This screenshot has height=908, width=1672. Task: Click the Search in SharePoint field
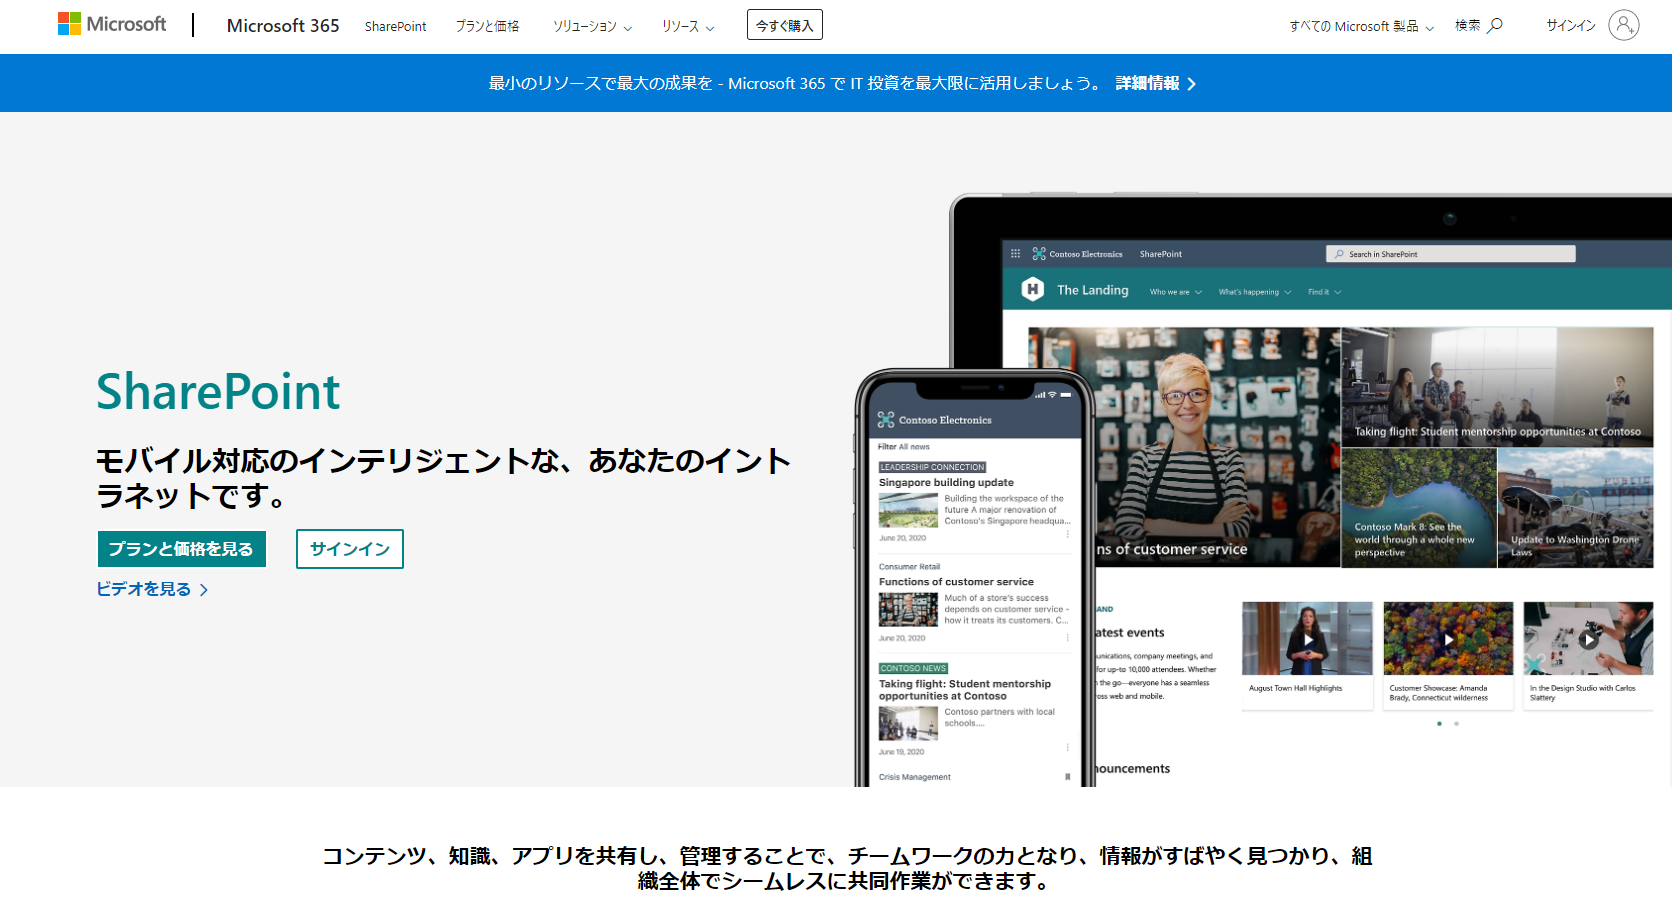click(1451, 254)
